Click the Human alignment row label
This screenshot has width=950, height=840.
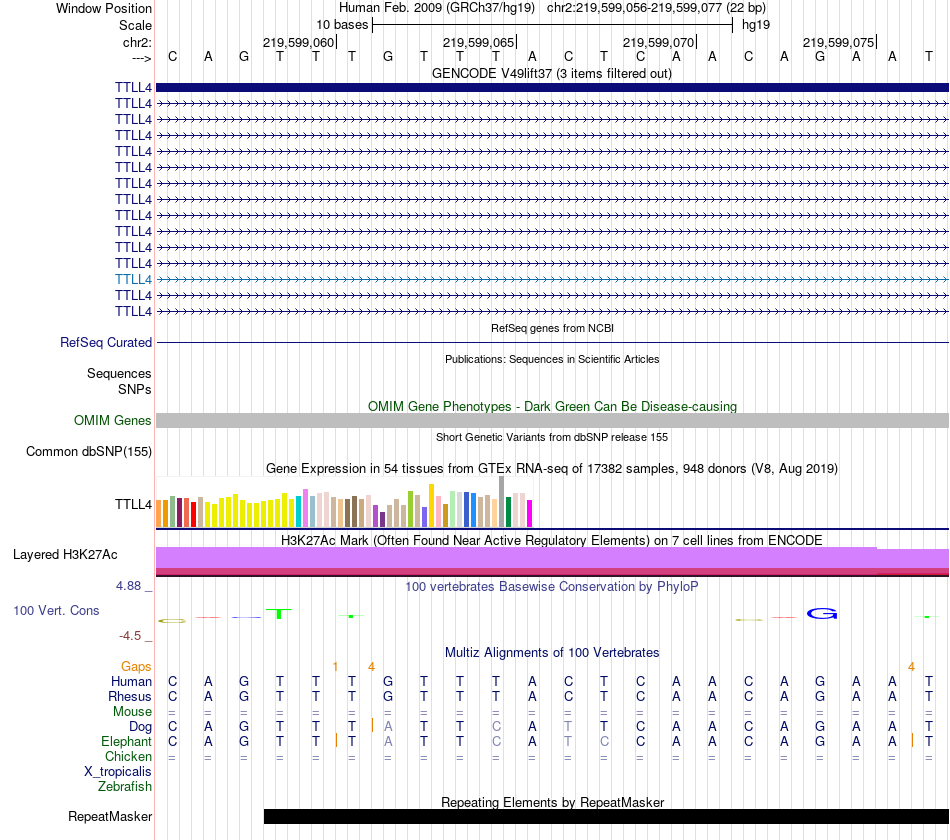tap(131, 682)
